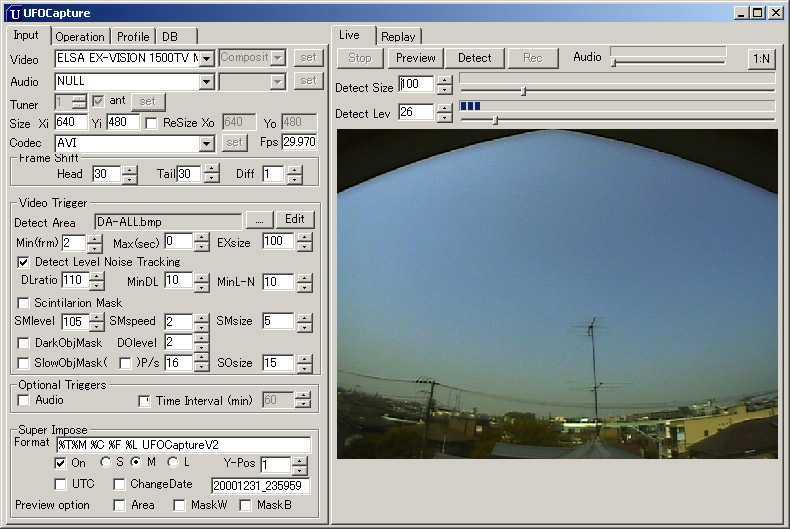Check the MaskW preview option
Image resolution: width=790 pixels, height=529 pixels.
[179, 505]
